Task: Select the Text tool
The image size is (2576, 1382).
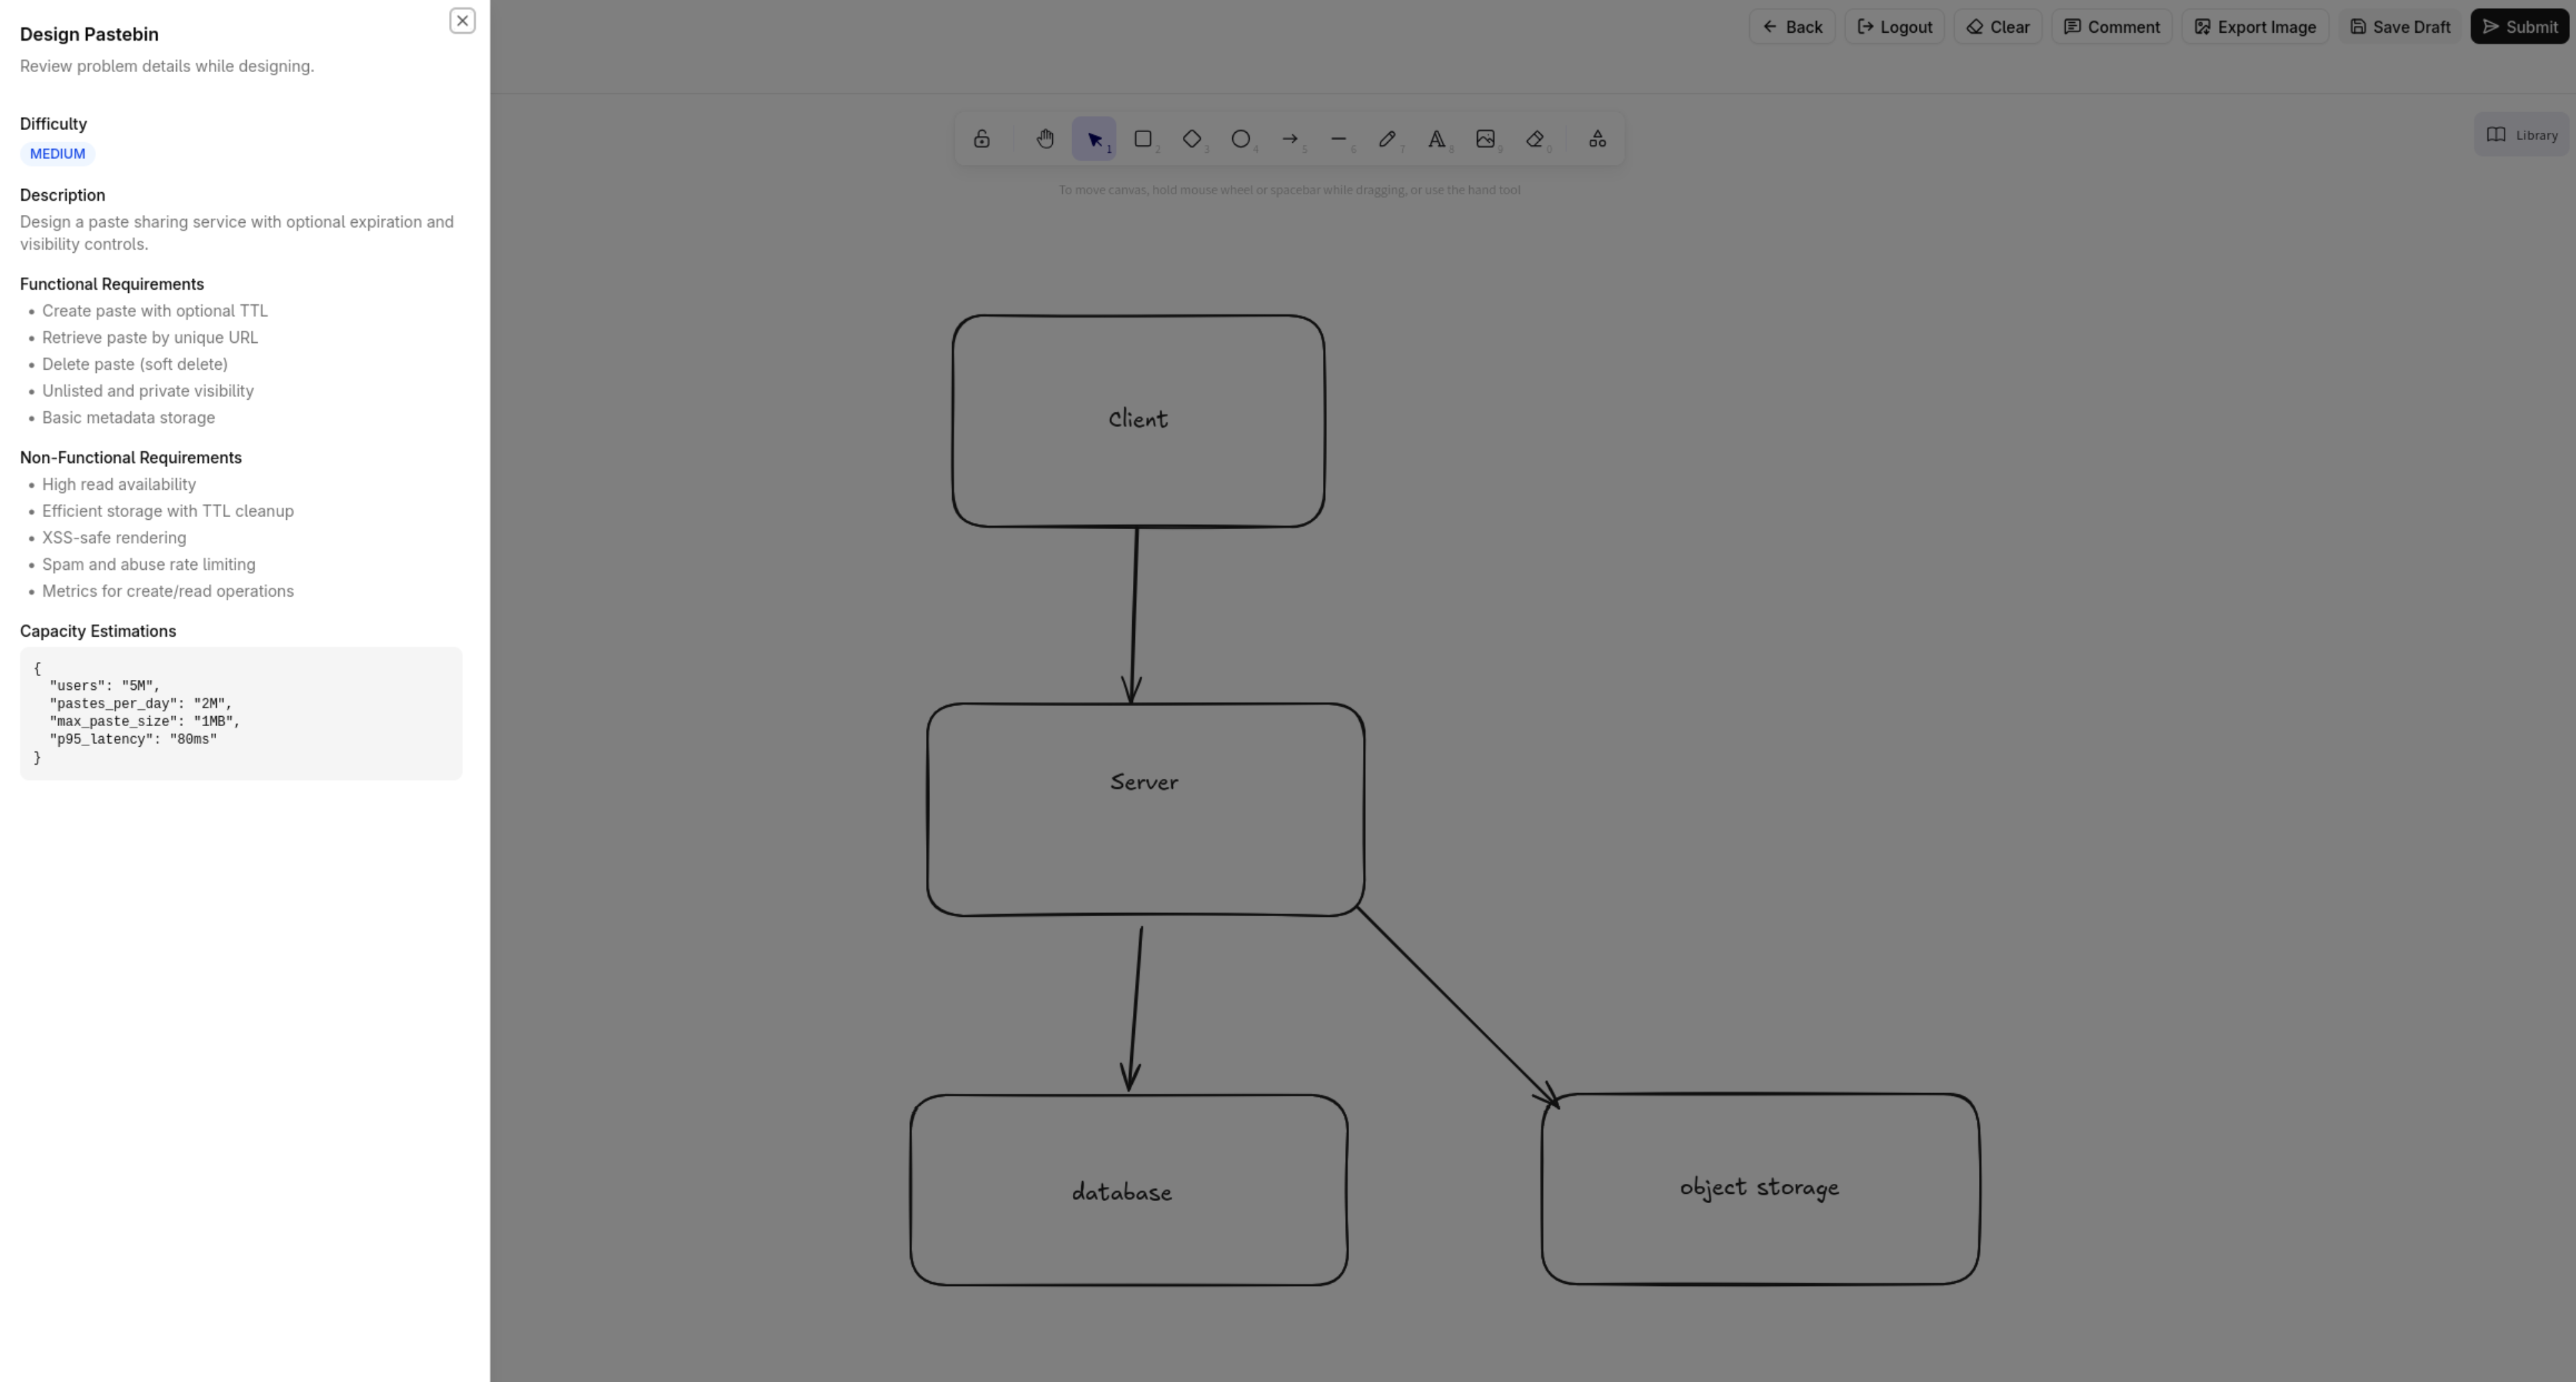Action: (x=1437, y=138)
